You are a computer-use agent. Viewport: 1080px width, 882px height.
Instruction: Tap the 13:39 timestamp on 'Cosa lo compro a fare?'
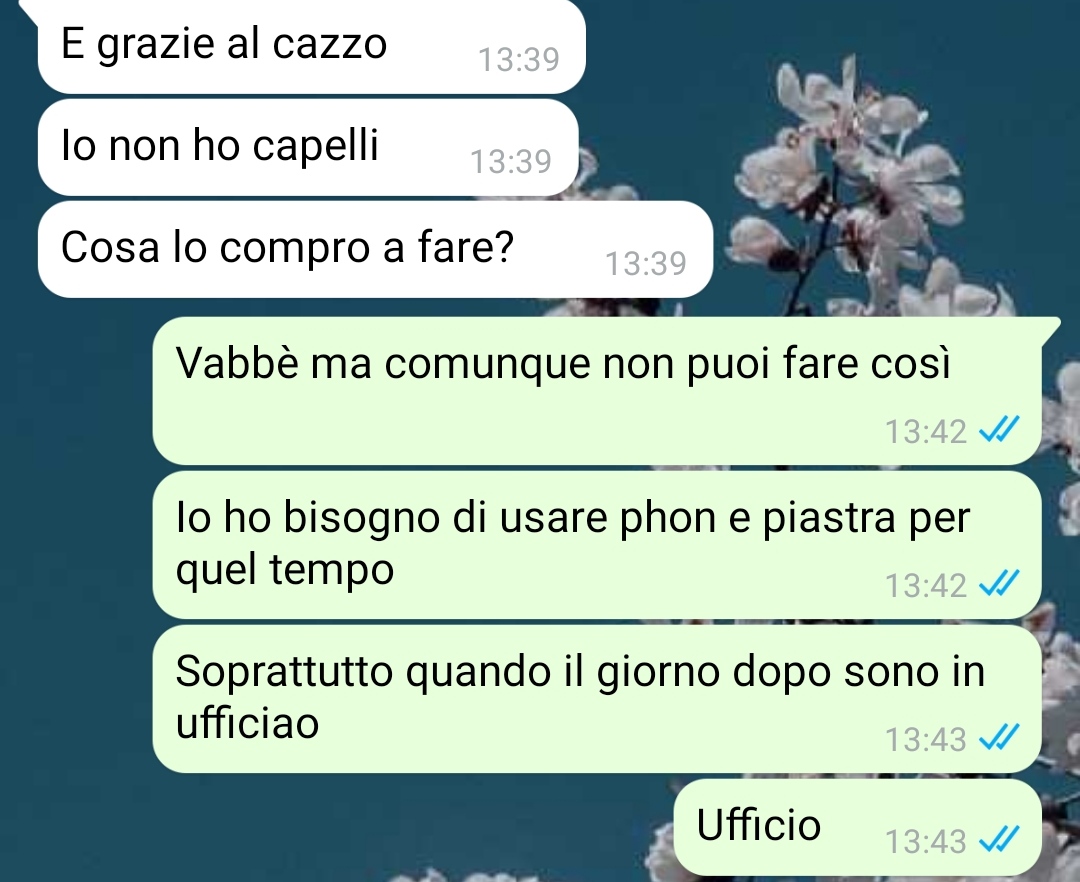[x=645, y=264]
